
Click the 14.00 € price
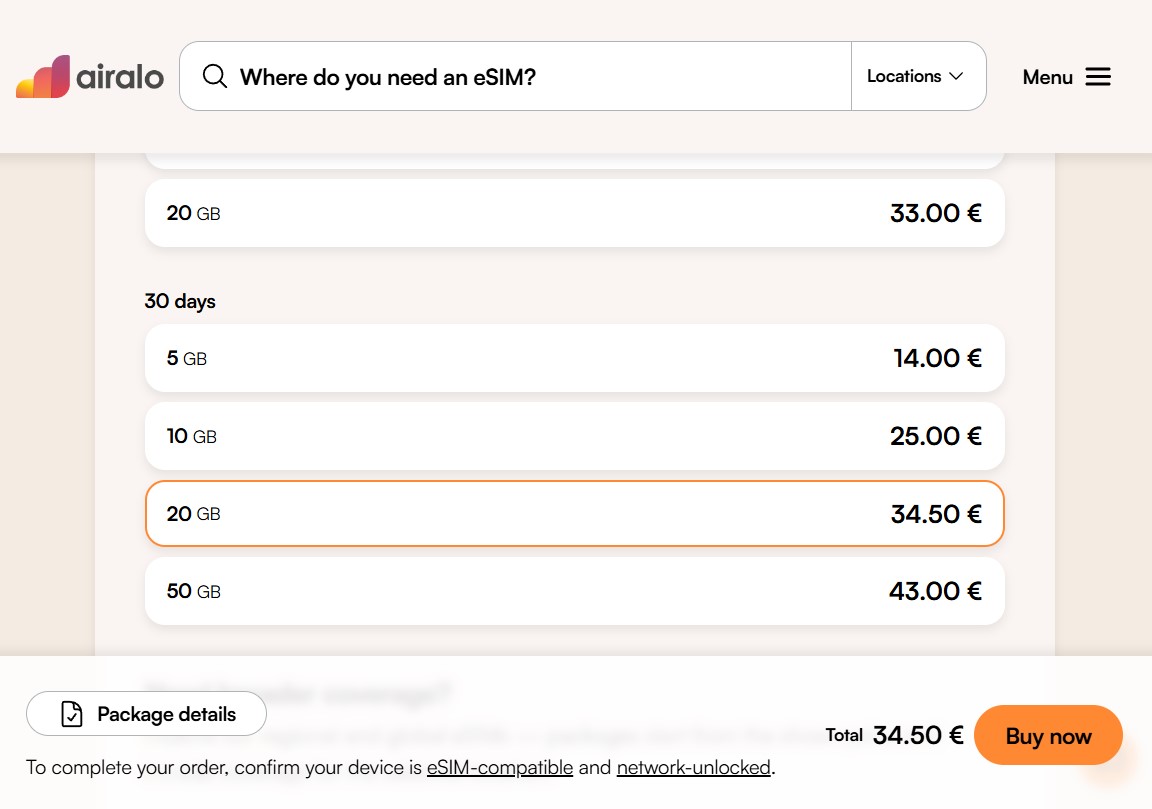(x=937, y=358)
